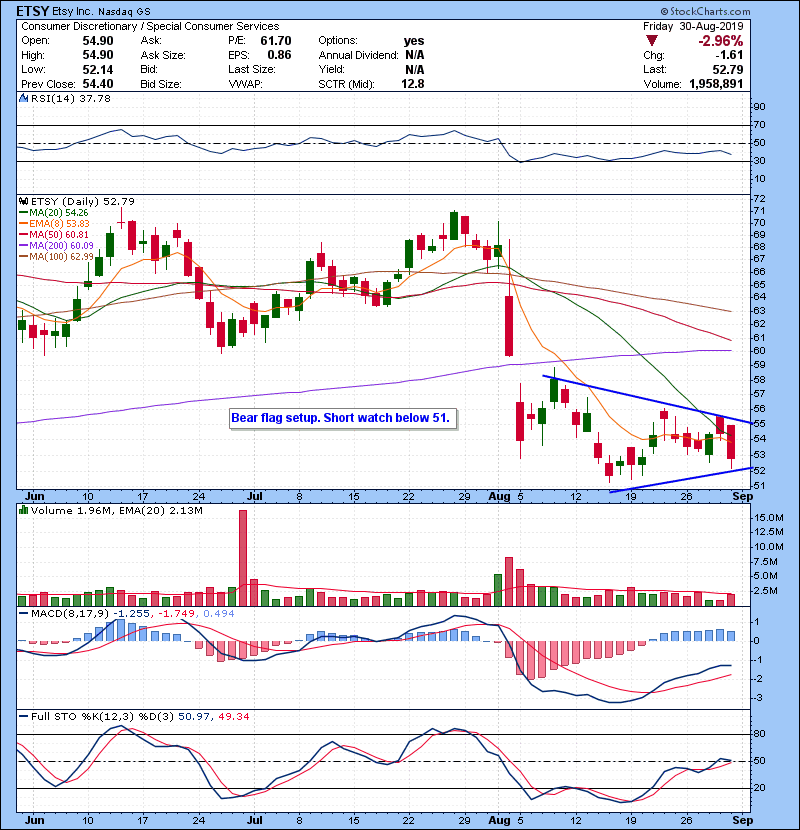Click the stochastic %D value 49.34

click(x=233, y=717)
